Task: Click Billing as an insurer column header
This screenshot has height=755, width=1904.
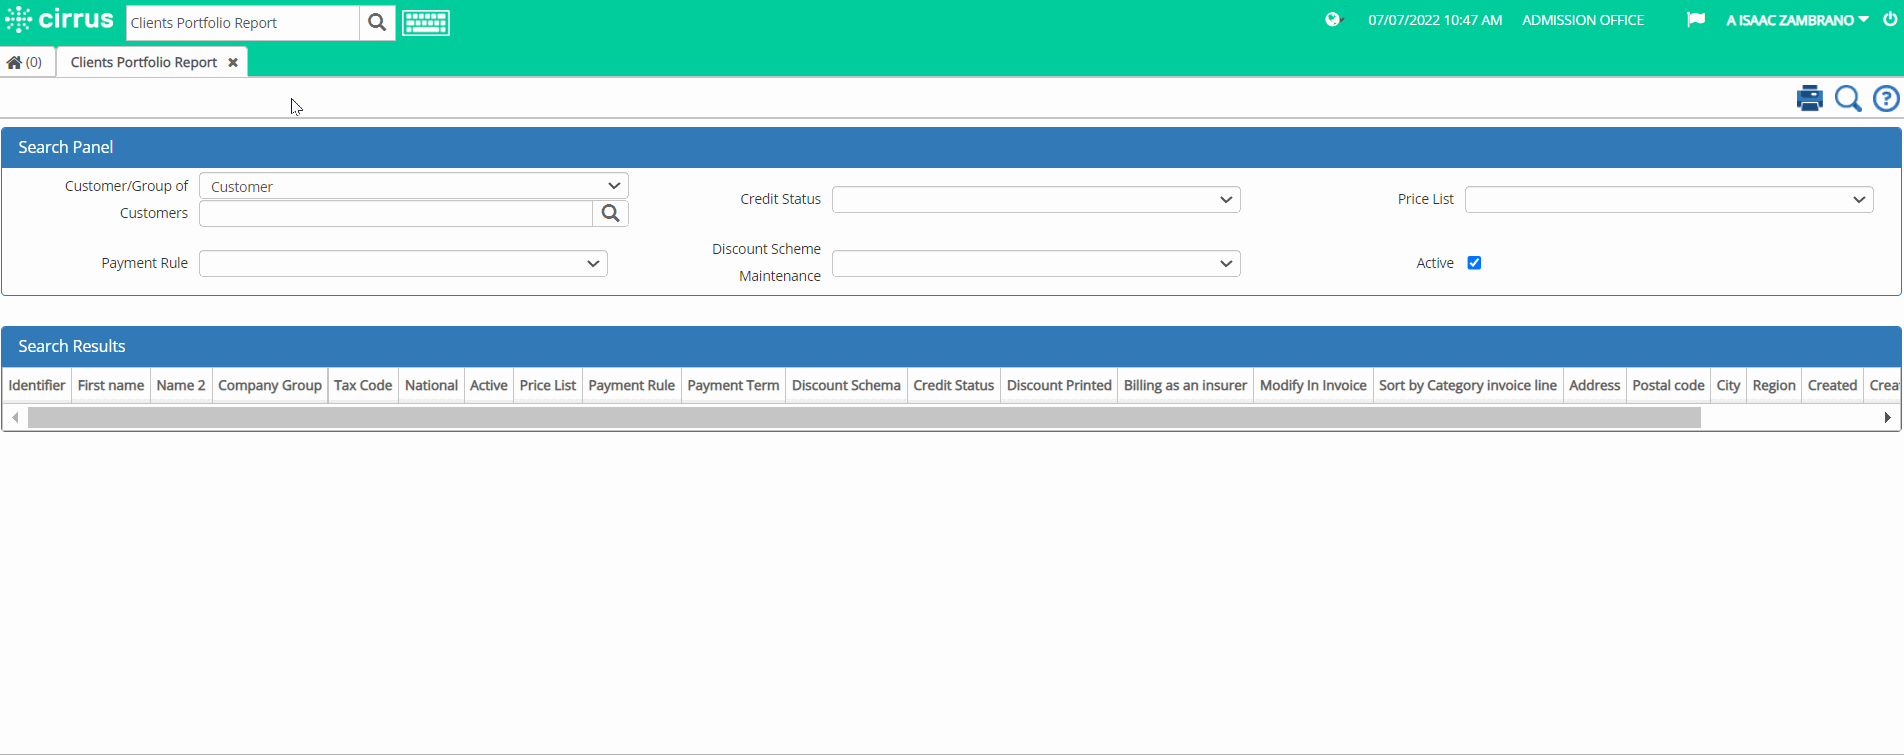Action: pyautogui.click(x=1185, y=385)
